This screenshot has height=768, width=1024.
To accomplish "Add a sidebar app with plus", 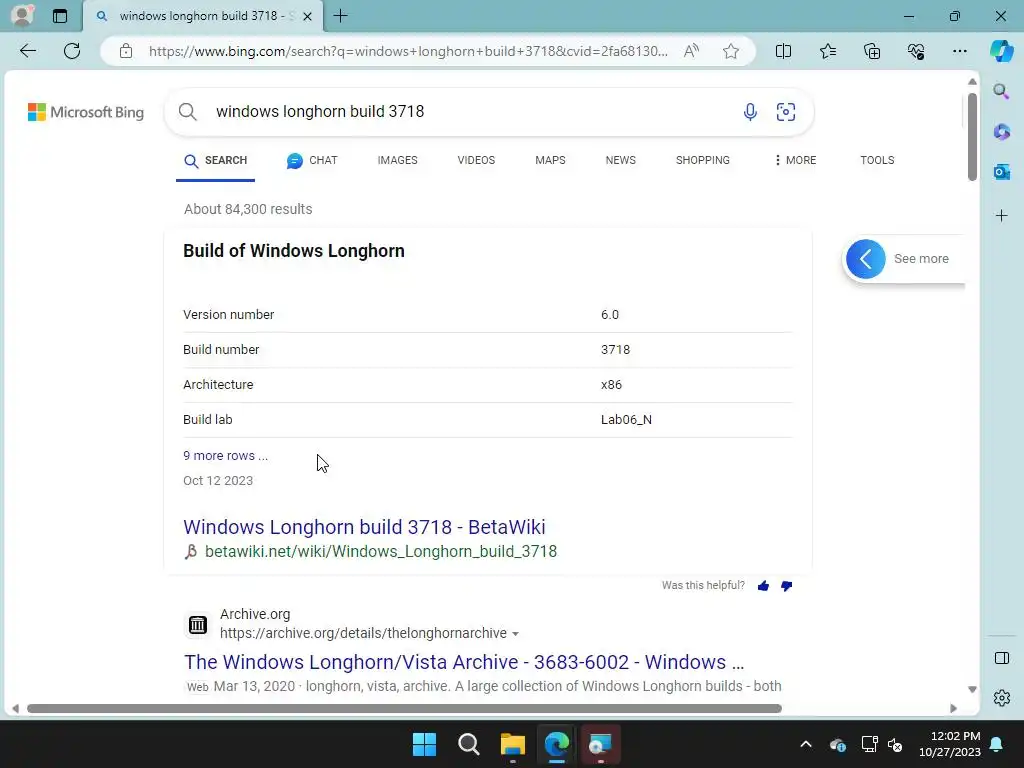I will [1001, 216].
